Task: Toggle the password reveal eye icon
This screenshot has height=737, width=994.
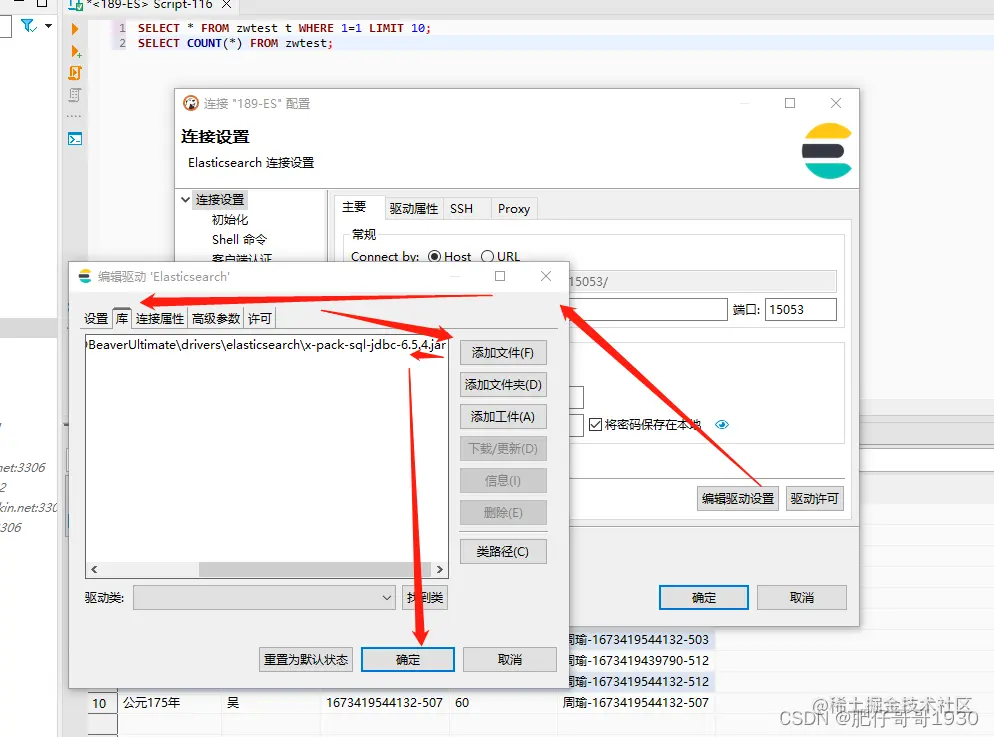Action: pyautogui.click(x=721, y=425)
